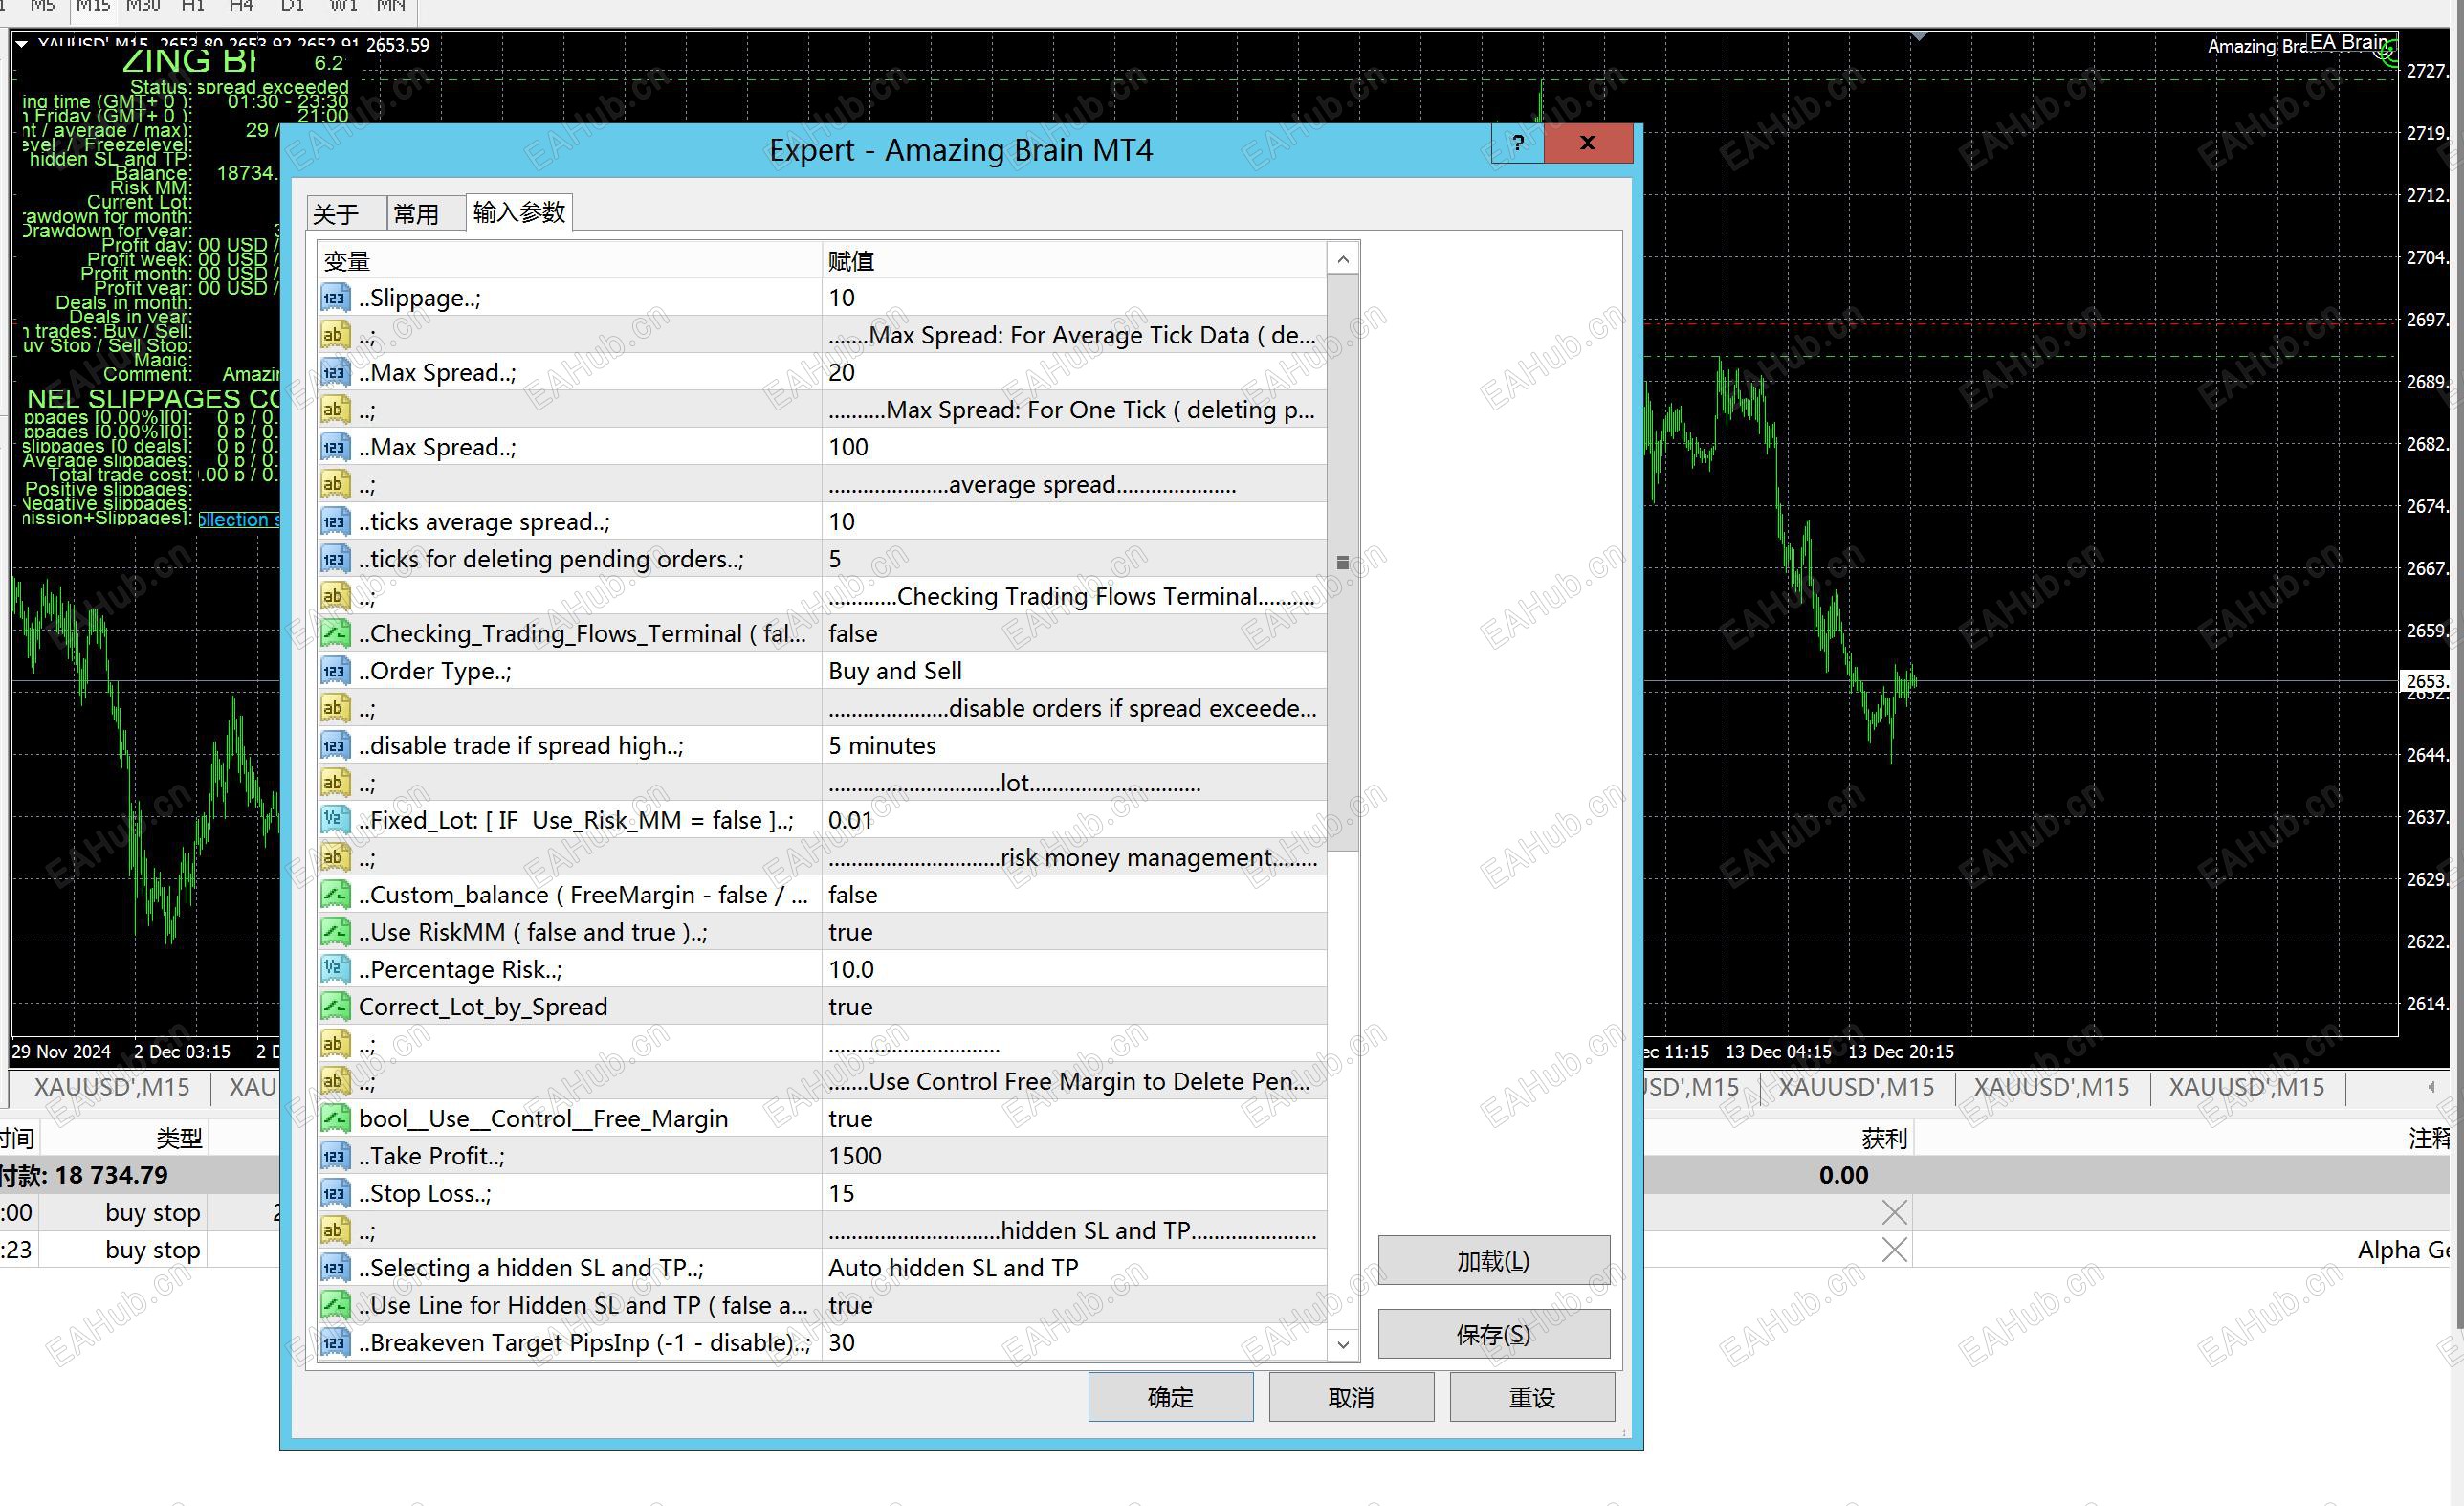The height and width of the screenshot is (1506, 2464).
Task: Click the 获利 column header in terminal
Action: 1885,1138
